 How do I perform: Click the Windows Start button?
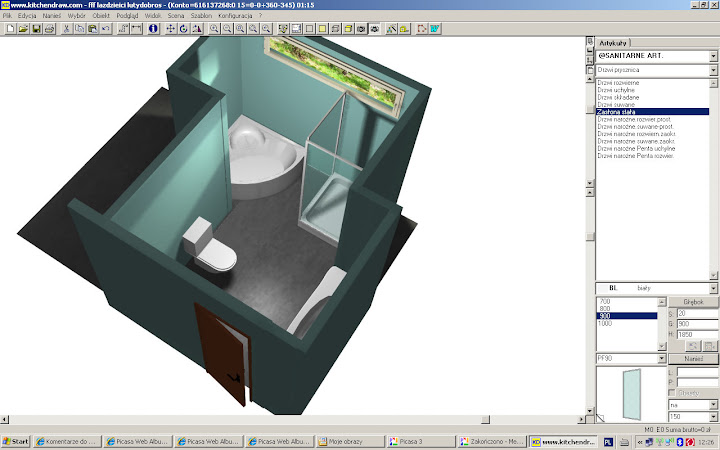pyautogui.click(x=16, y=440)
